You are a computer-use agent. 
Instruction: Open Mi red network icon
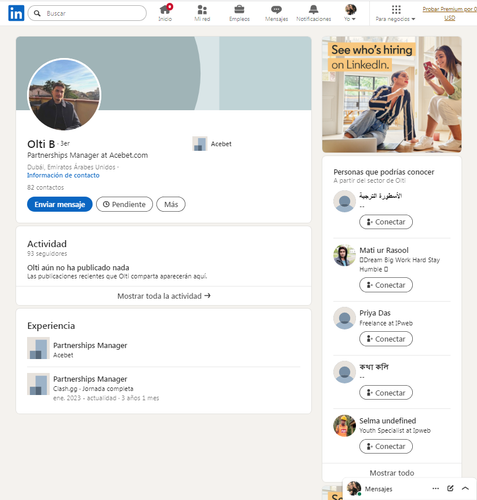tap(202, 13)
